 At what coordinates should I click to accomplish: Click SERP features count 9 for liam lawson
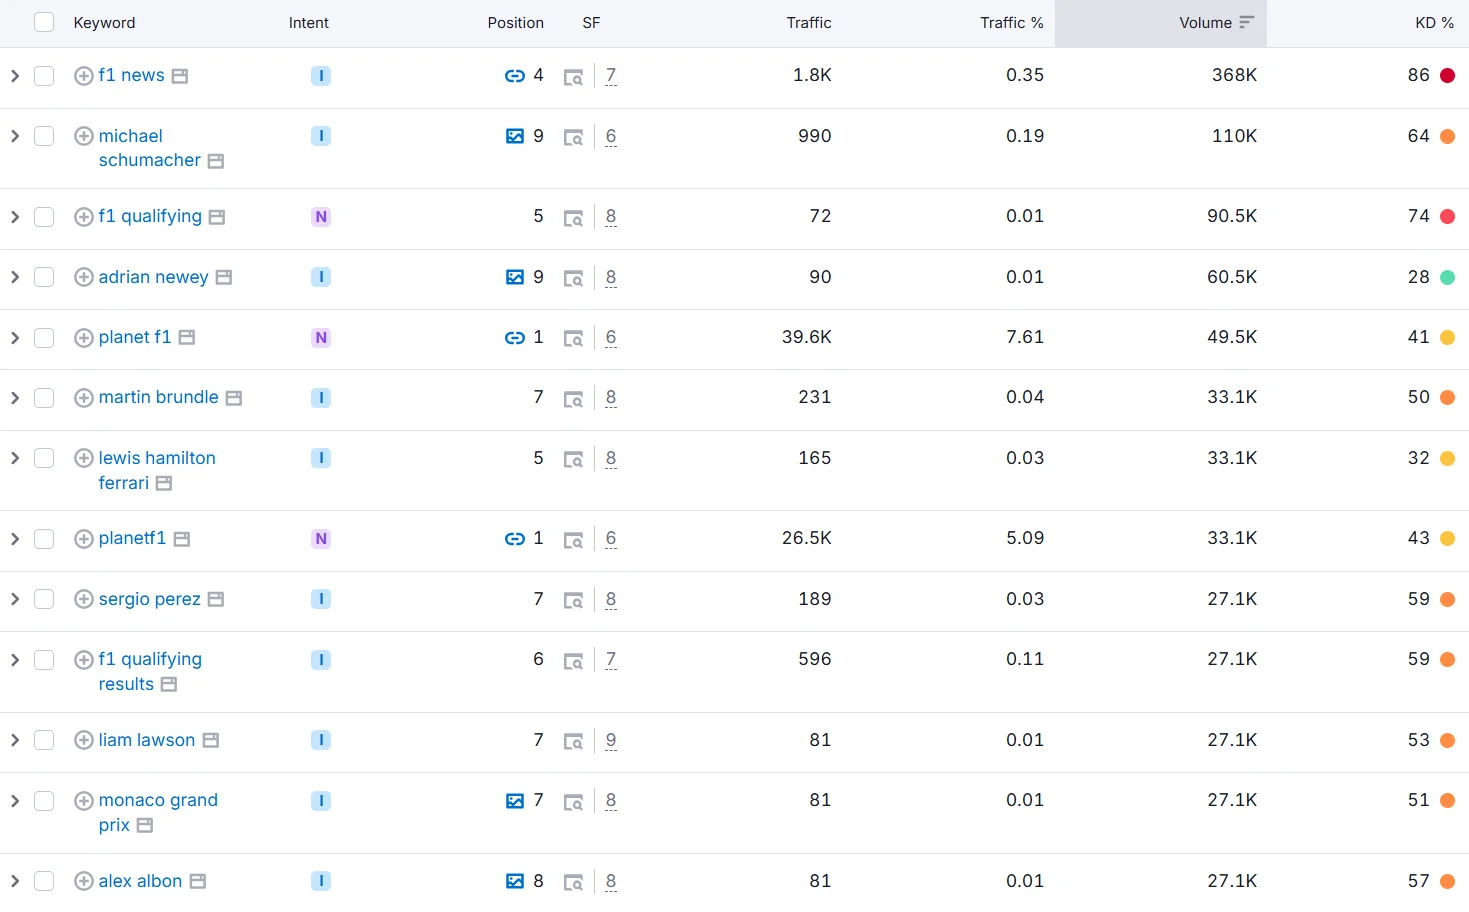611,740
